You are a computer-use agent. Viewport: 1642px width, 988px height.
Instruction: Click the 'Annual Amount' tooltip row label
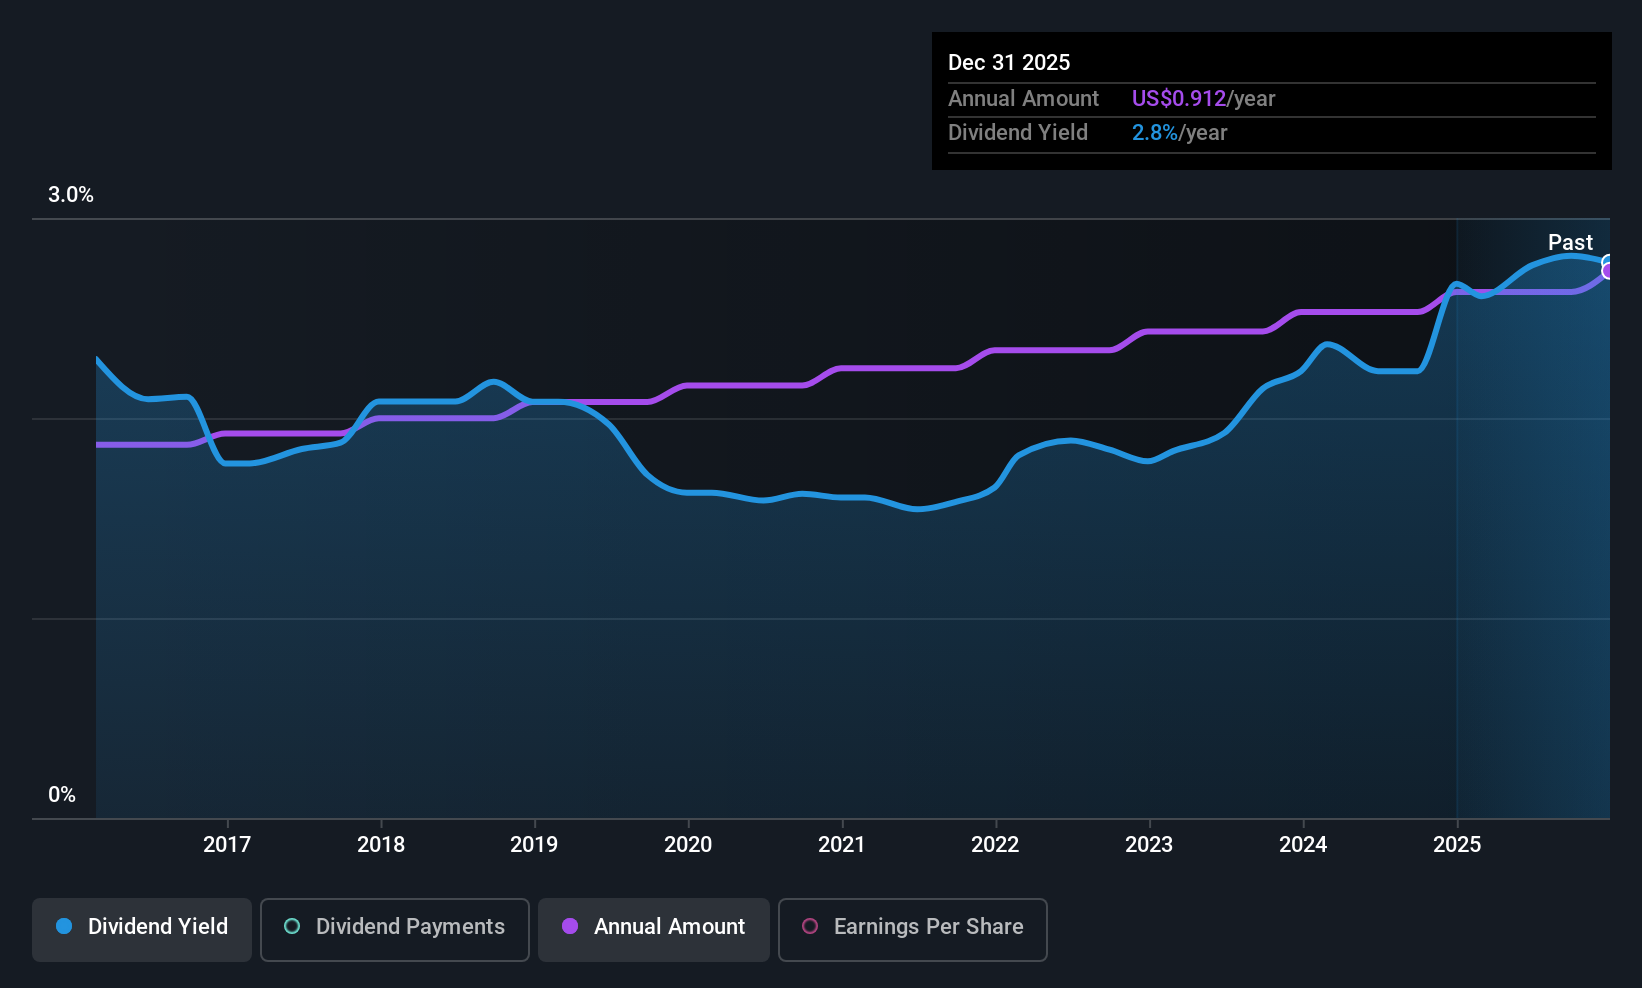[1023, 98]
